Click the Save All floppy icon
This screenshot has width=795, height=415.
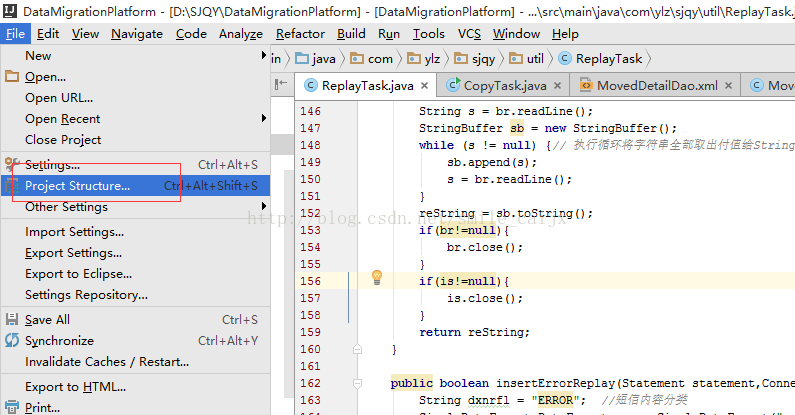[12, 319]
